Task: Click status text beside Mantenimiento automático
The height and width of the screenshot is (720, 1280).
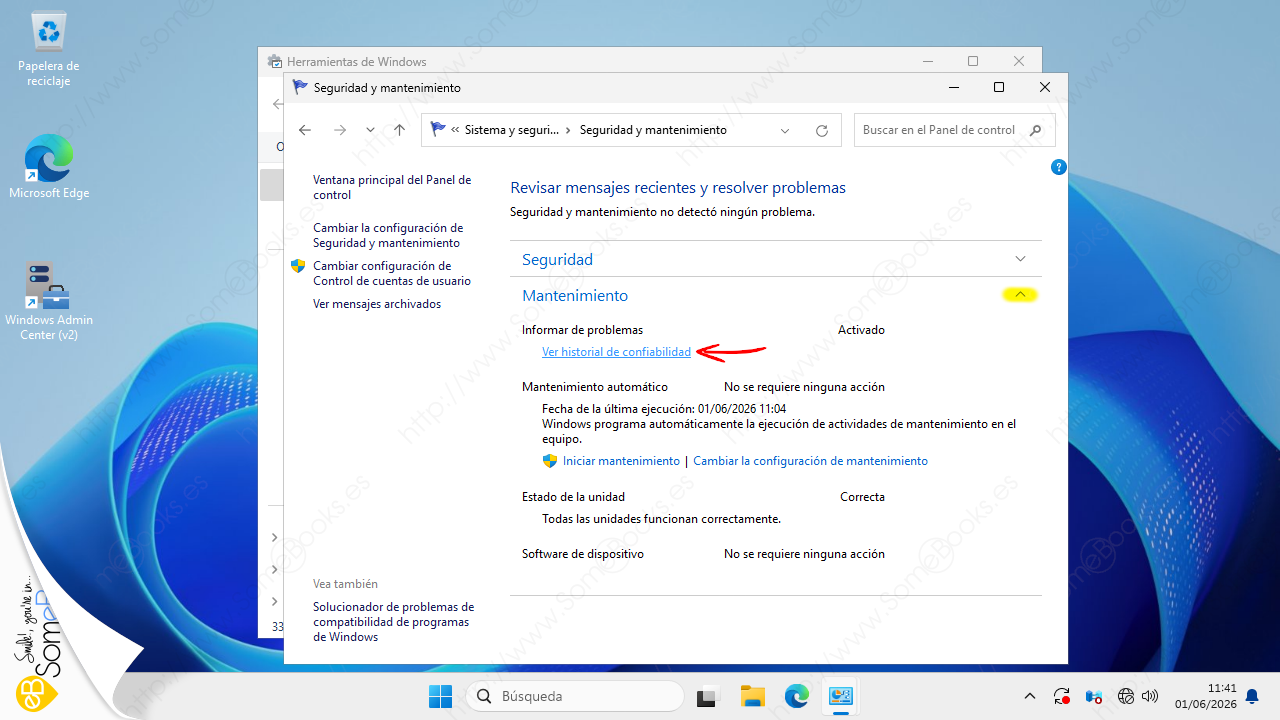Action: (x=804, y=387)
